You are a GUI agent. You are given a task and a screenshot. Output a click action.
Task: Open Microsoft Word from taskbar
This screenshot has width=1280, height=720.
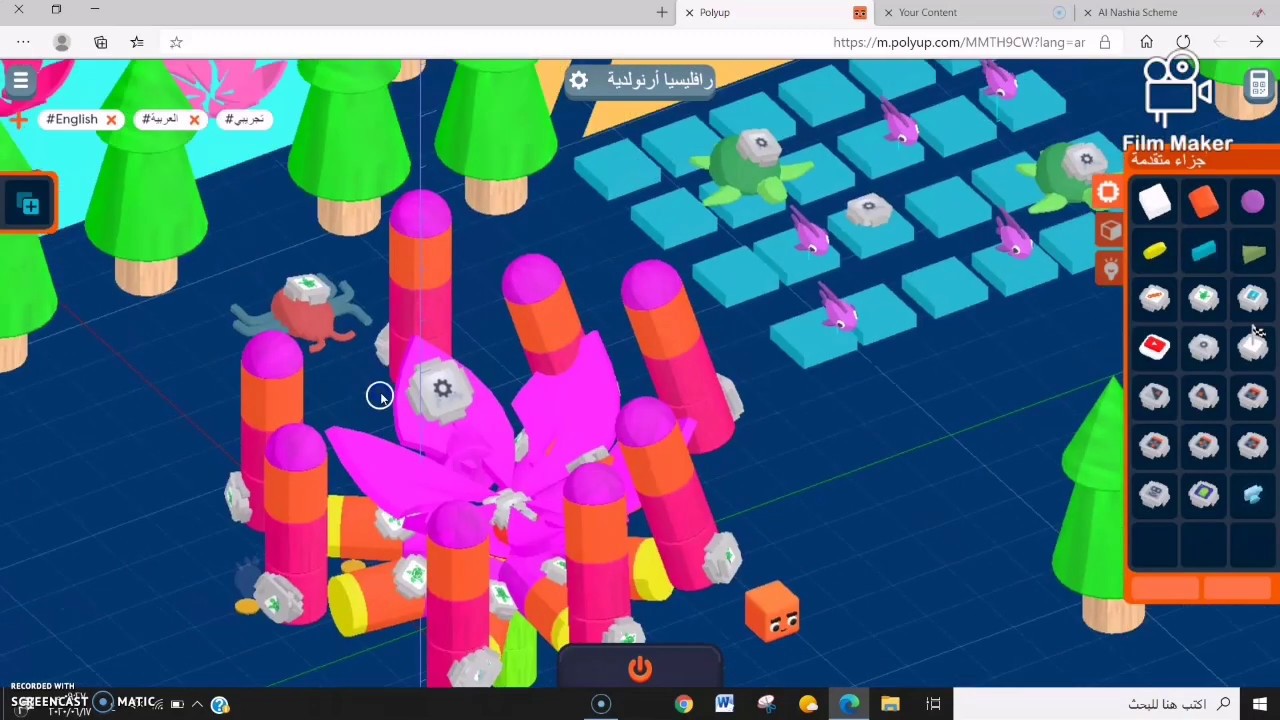point(724,704)
